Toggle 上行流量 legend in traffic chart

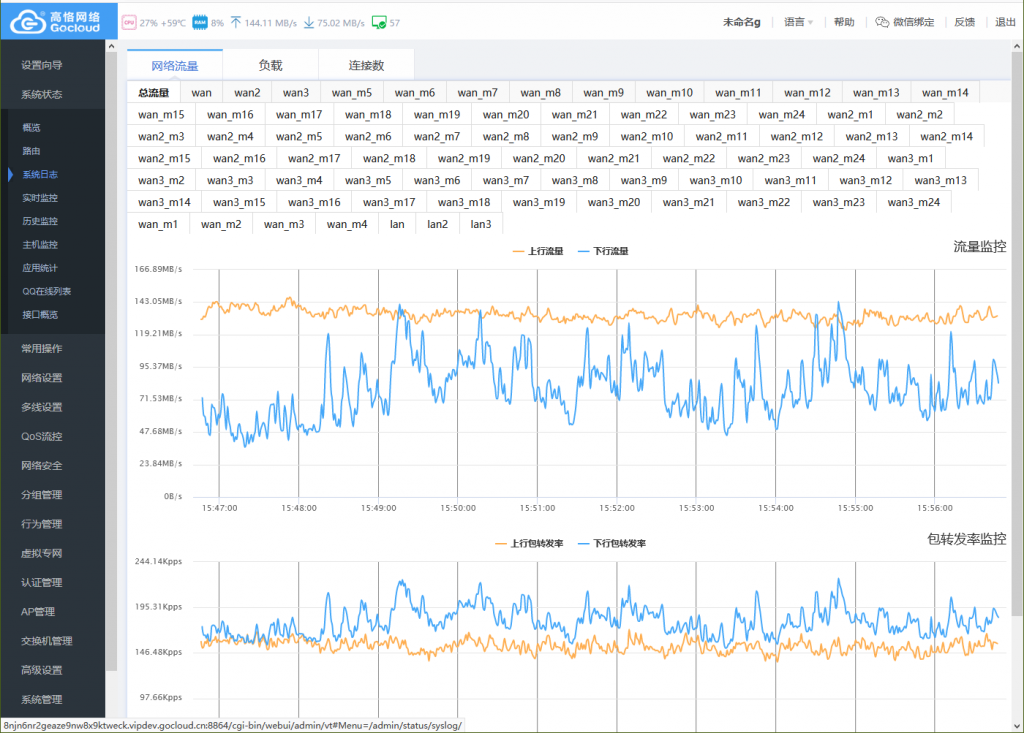coord(538,251)
